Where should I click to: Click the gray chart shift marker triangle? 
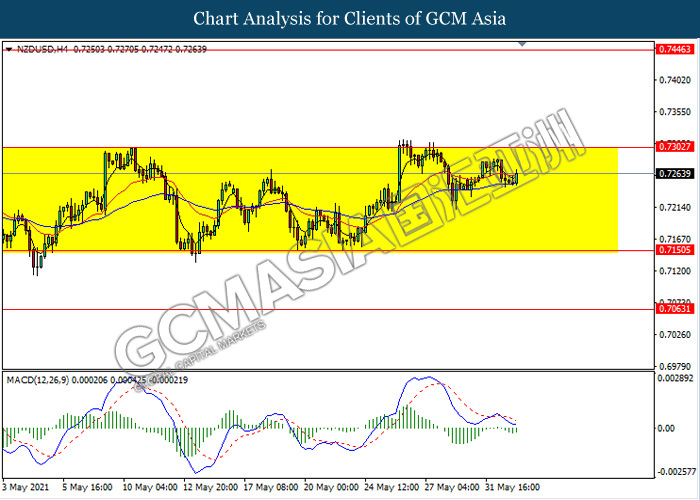[x=522, y=44]
